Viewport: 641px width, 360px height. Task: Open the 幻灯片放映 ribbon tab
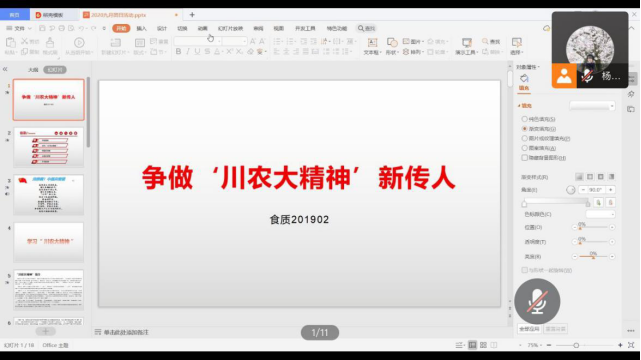(231, 28)
